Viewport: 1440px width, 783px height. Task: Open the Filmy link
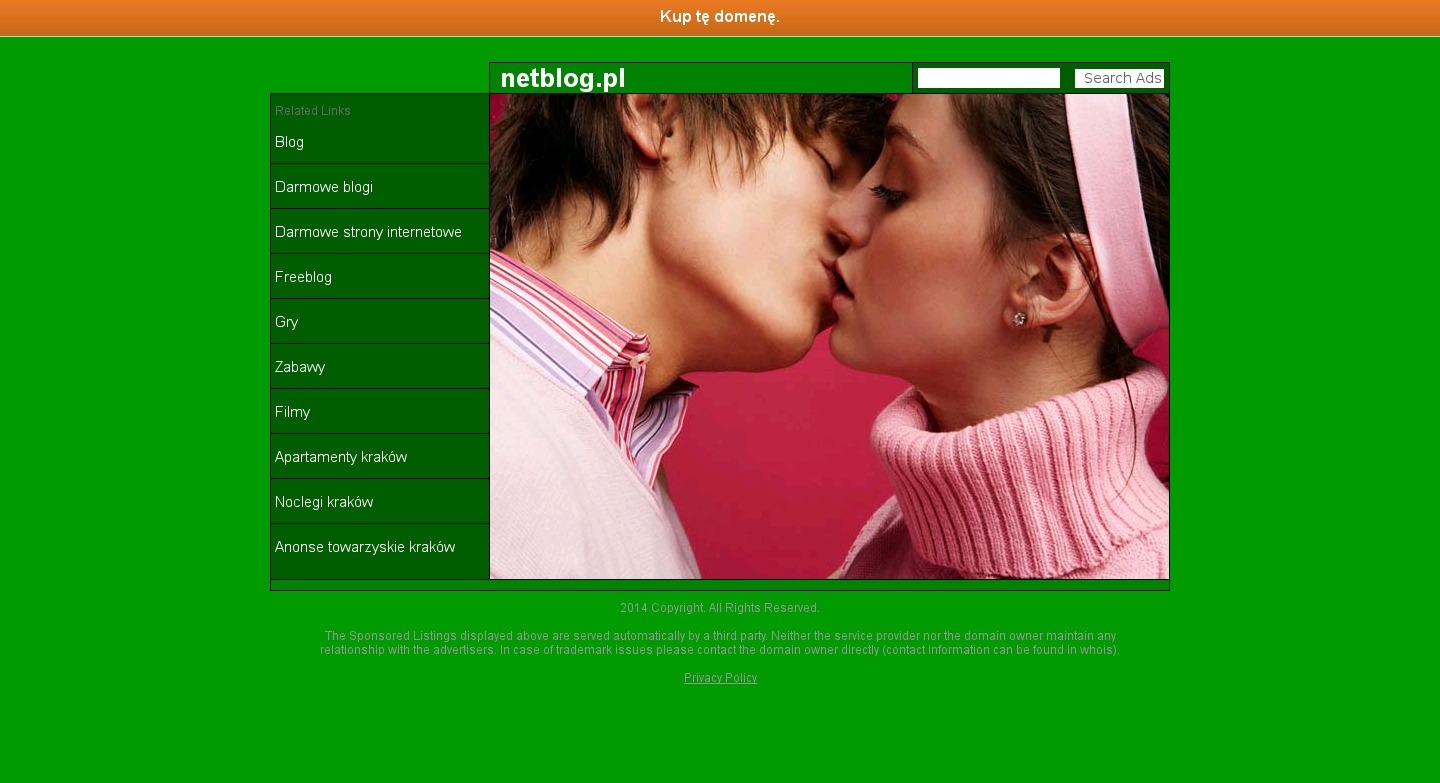[292, 412]
